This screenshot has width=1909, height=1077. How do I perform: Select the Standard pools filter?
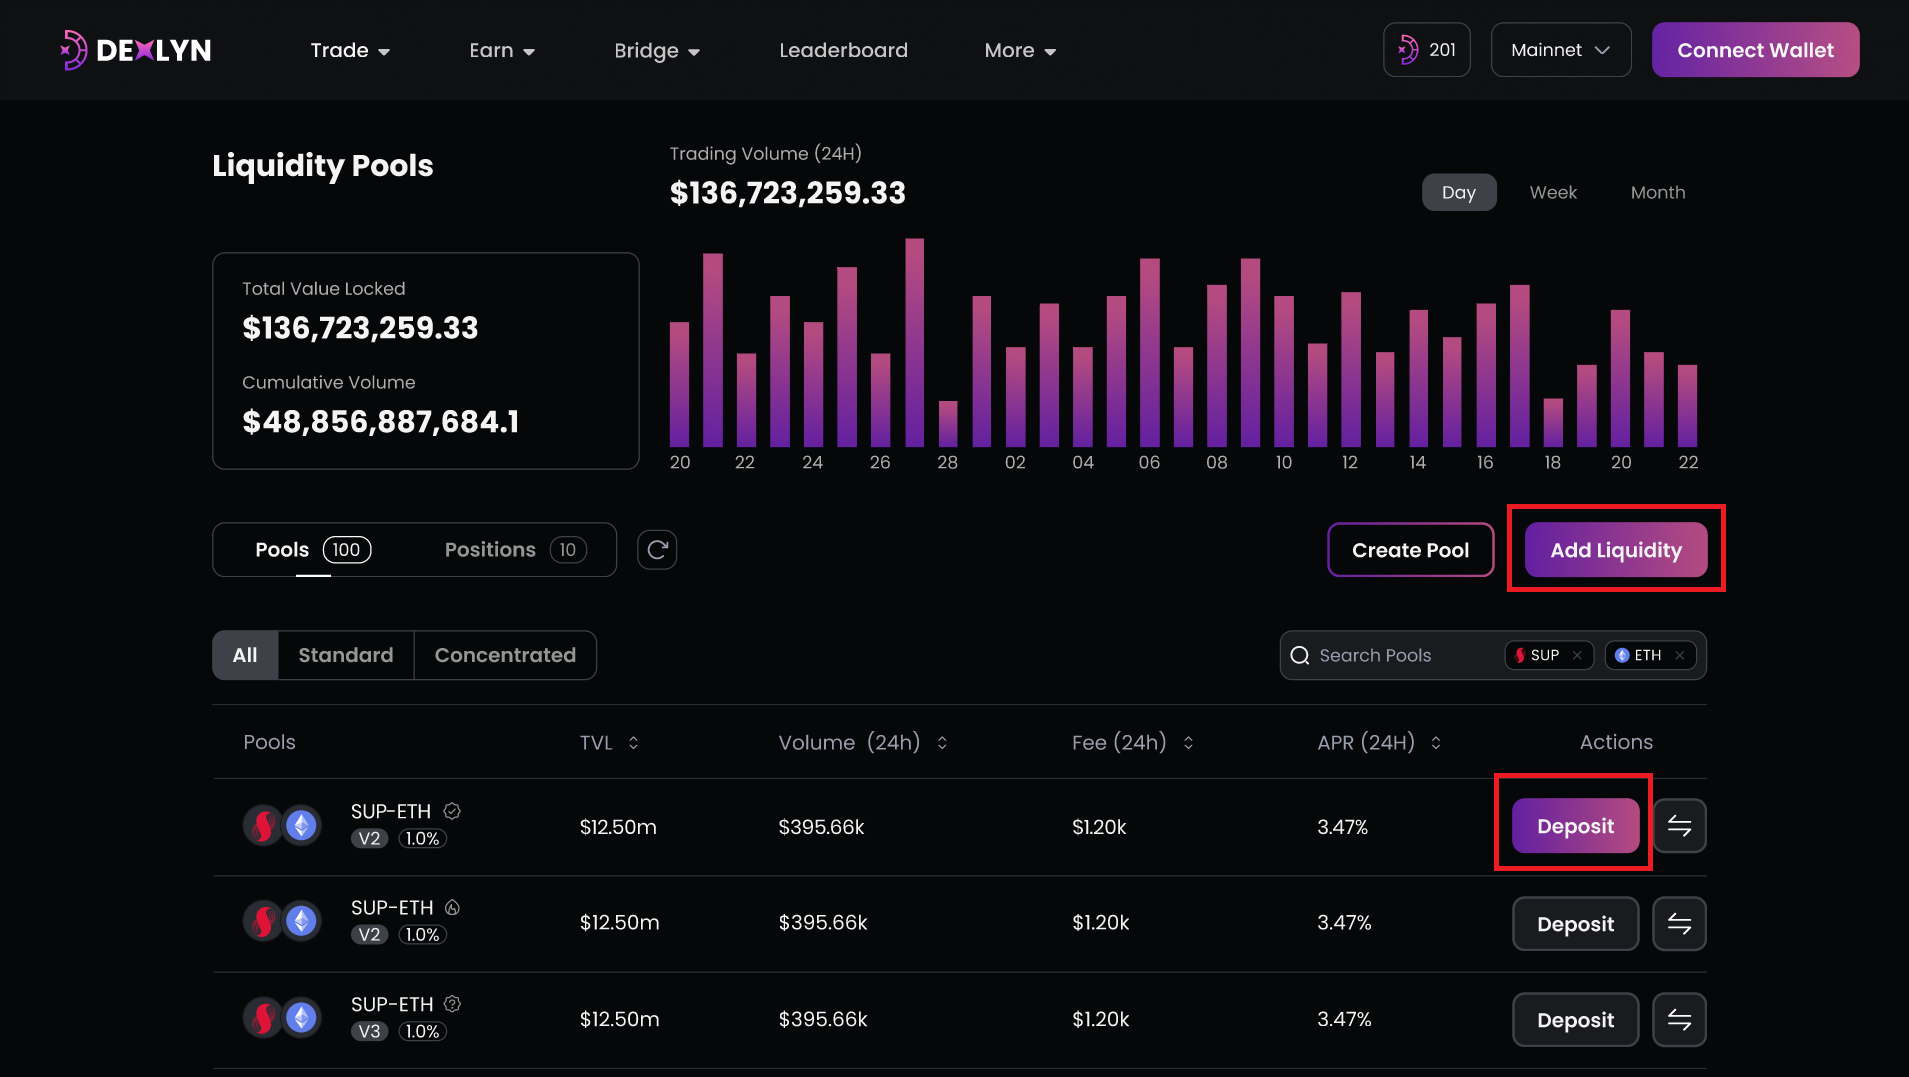point(345,655)
